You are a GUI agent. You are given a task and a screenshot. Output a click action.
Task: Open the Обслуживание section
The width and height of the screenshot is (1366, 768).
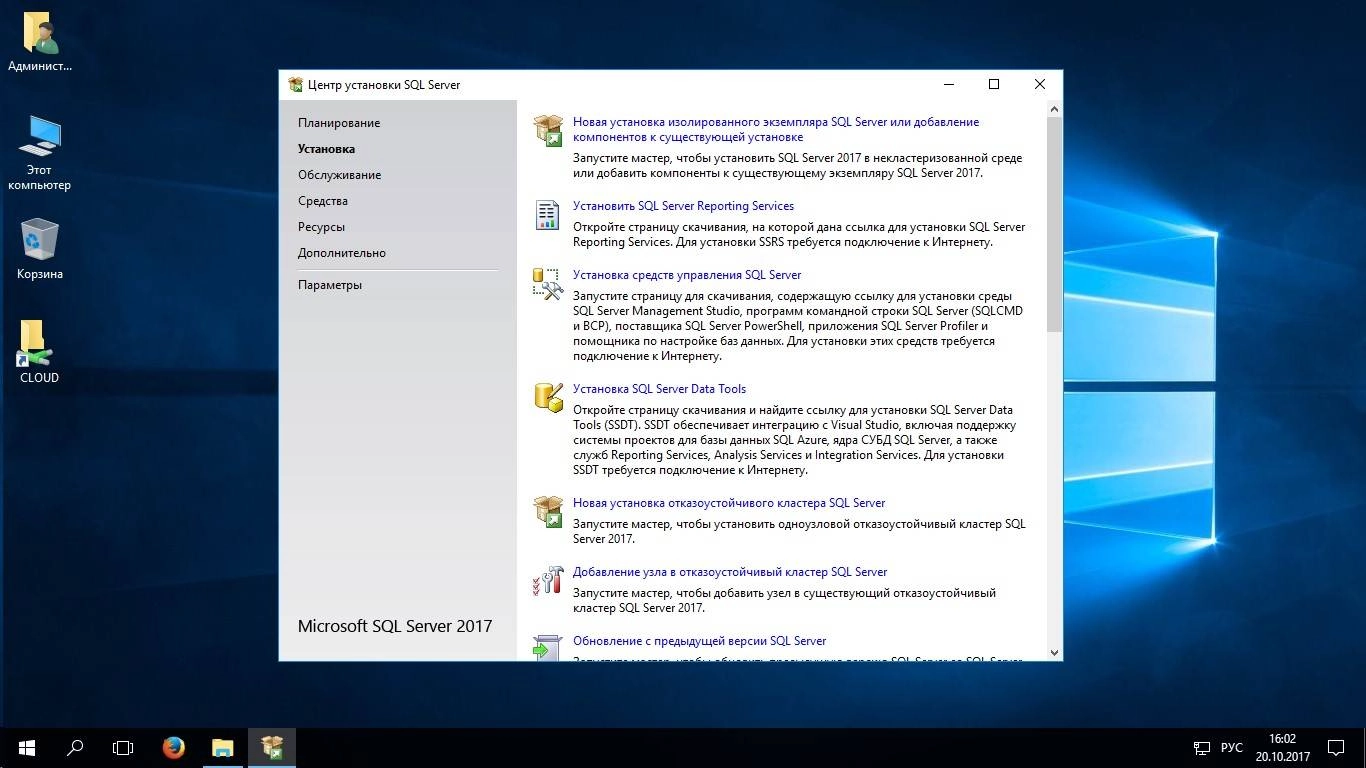(x=339, y=175)
